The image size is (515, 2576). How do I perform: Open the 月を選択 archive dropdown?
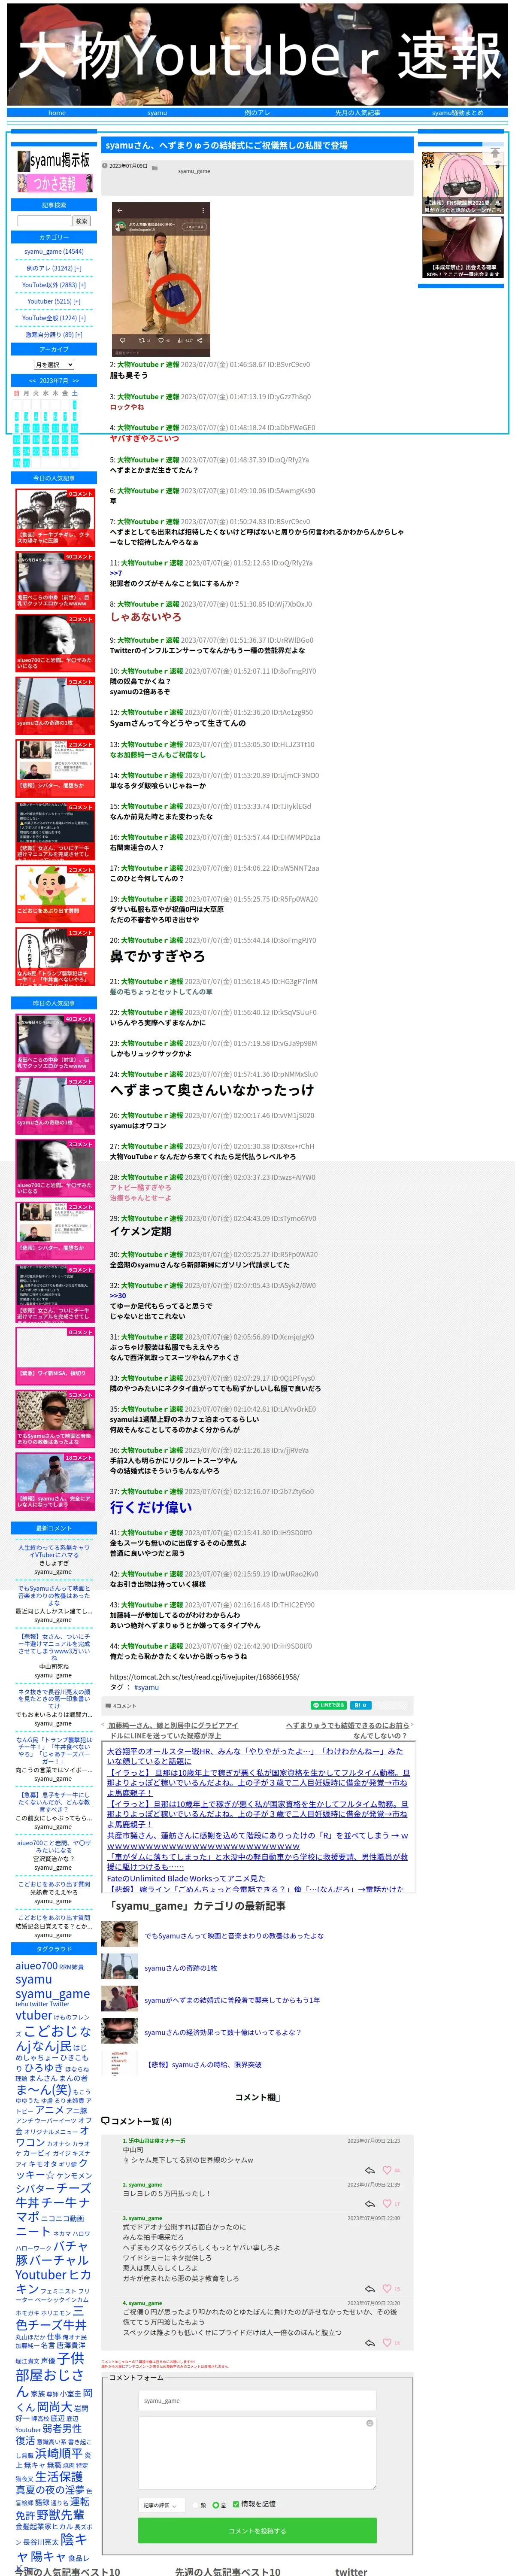[x=54, y=365]
